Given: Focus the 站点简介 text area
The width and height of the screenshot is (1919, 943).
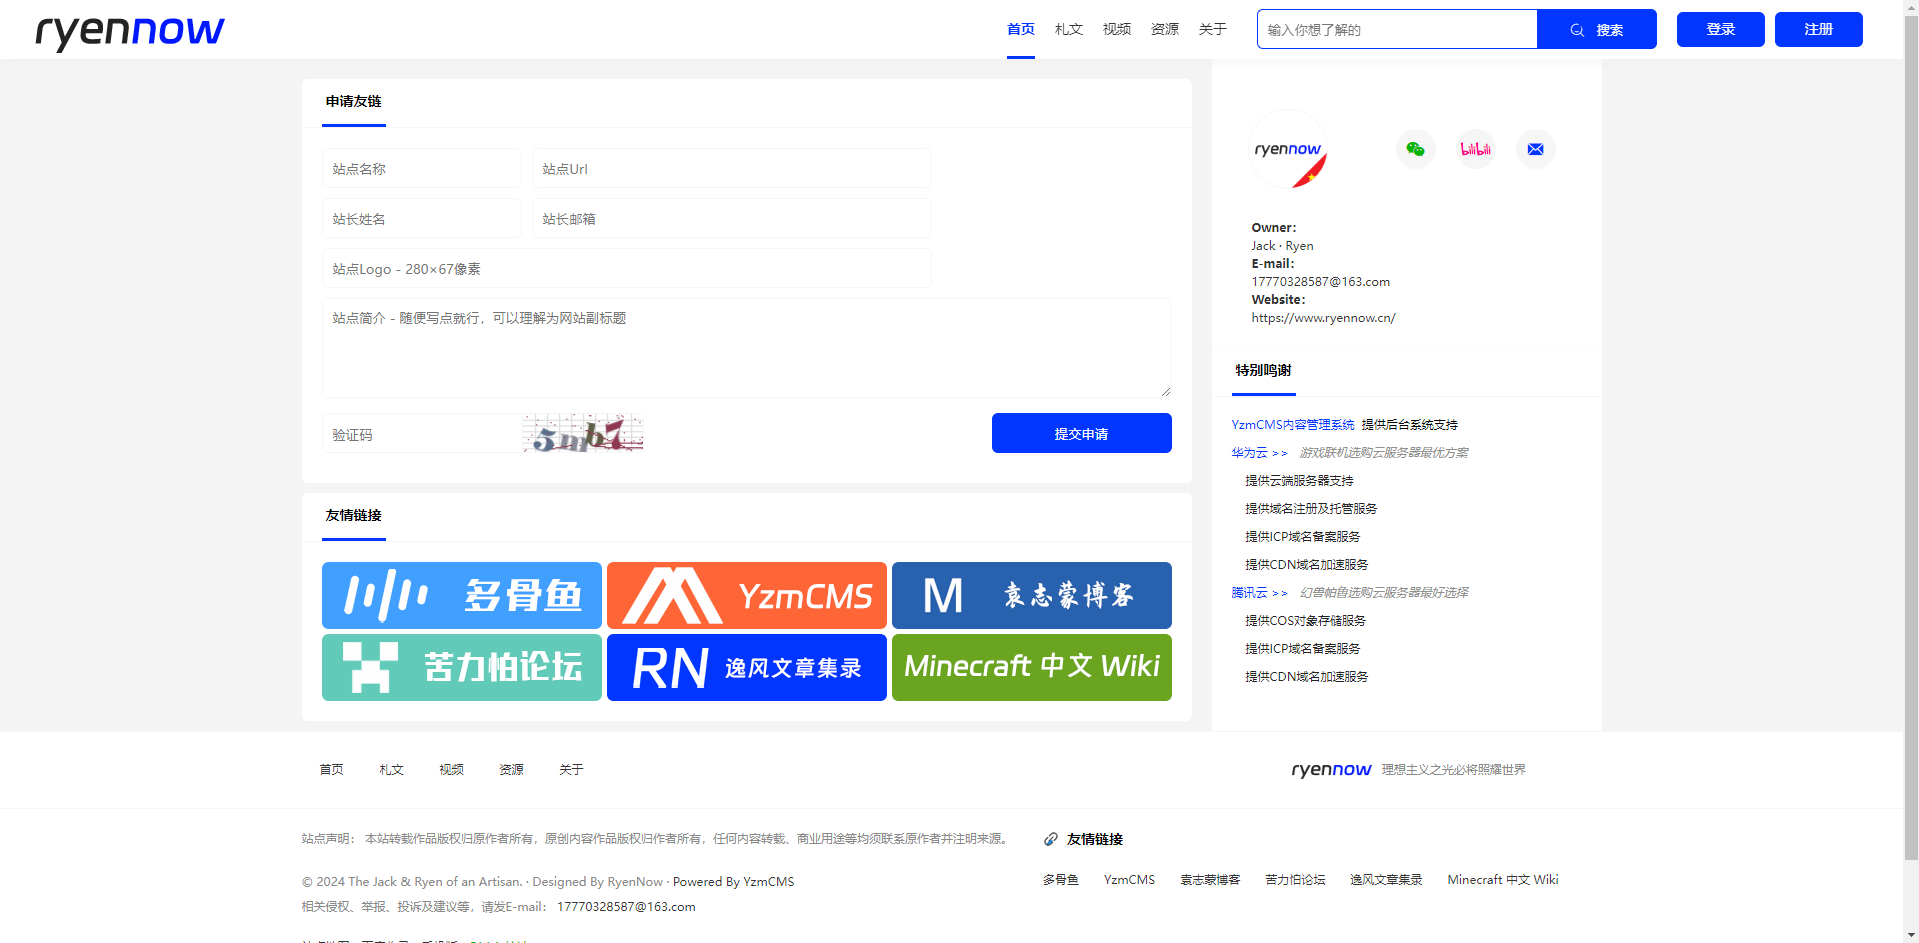Looking at the screenshot, I should click(747, 348).
